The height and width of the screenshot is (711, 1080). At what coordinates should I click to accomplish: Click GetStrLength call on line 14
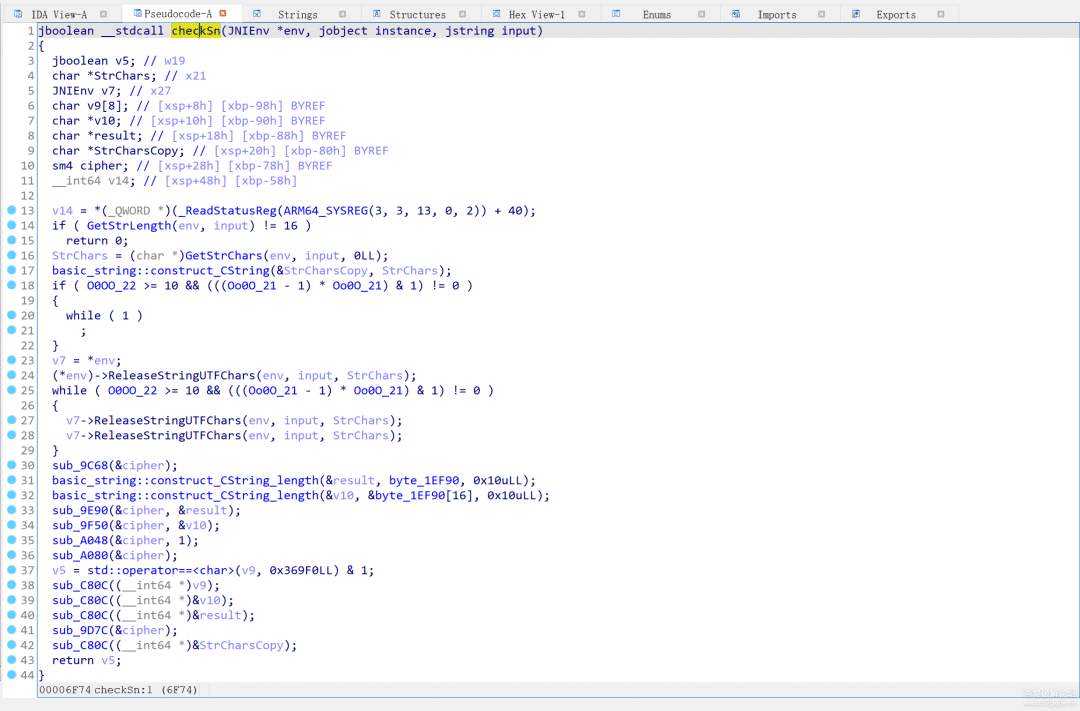(x=128, y=226)
